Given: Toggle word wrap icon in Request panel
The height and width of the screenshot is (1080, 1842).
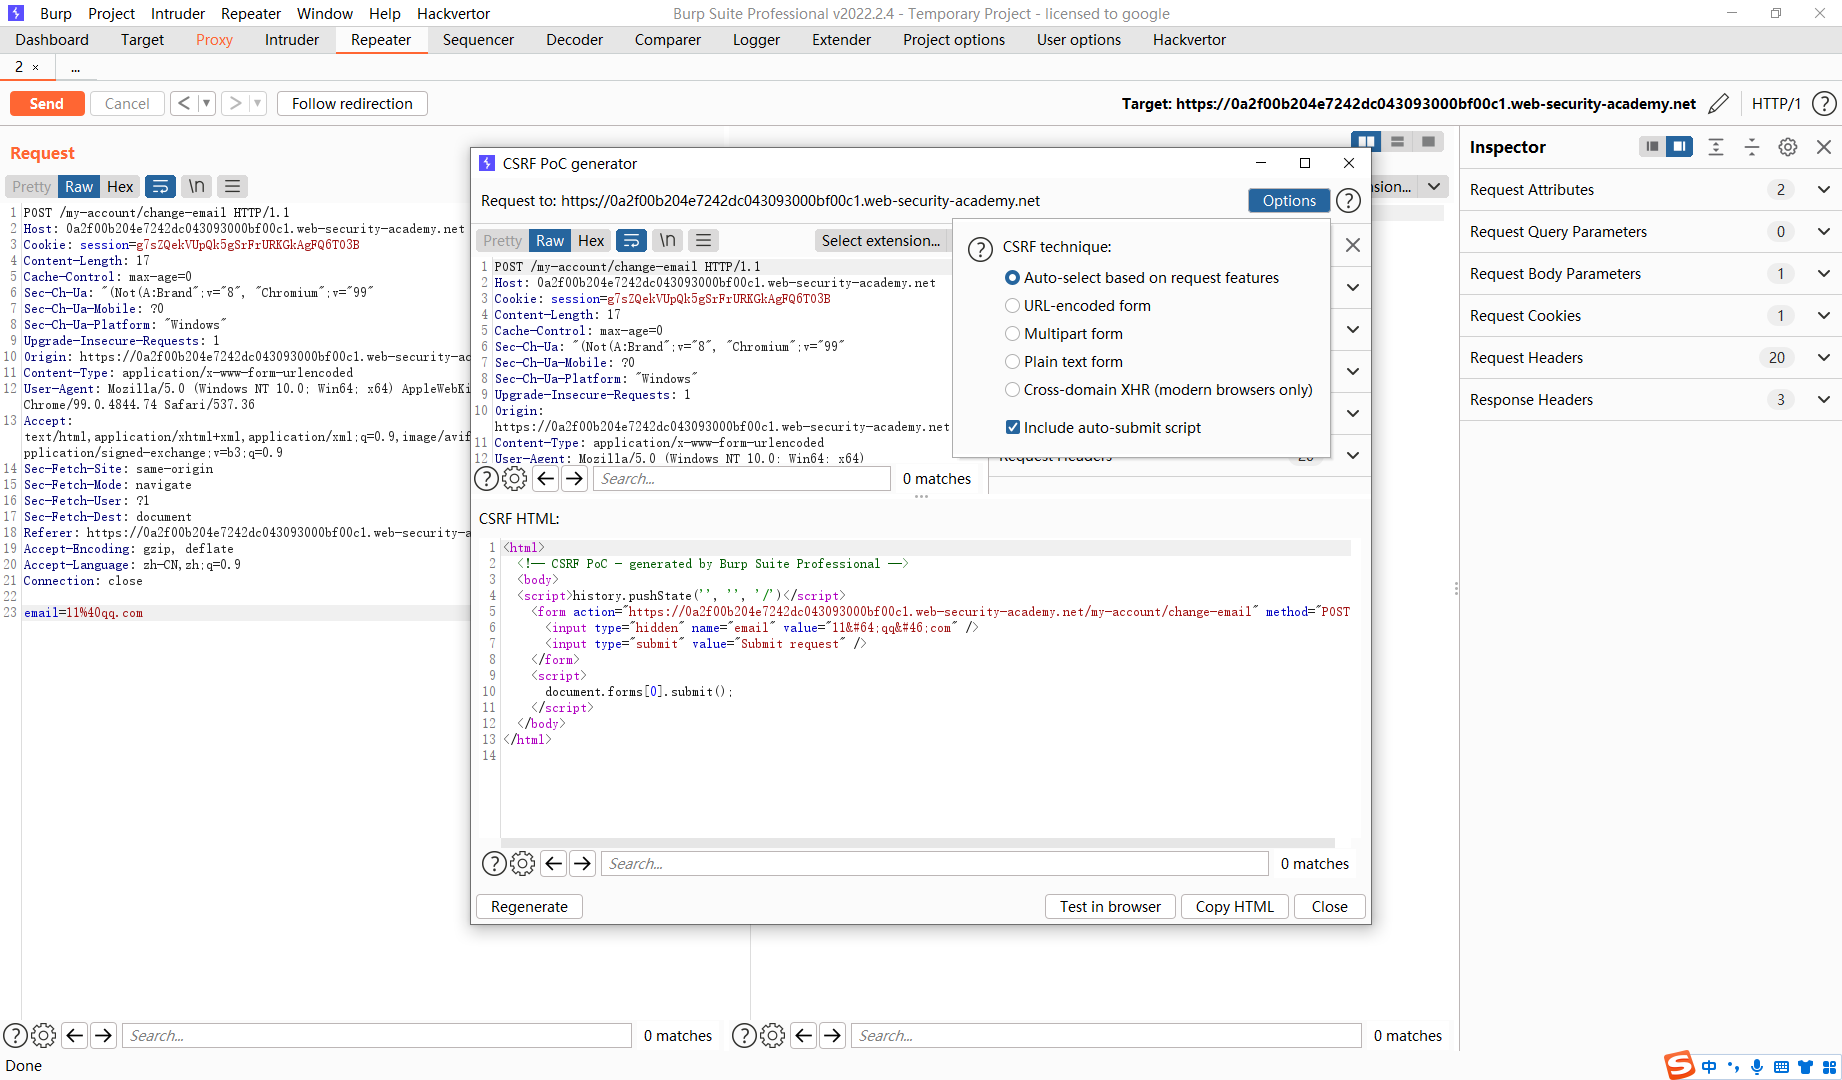Looking at the screenshot, I should click(160, 186).
